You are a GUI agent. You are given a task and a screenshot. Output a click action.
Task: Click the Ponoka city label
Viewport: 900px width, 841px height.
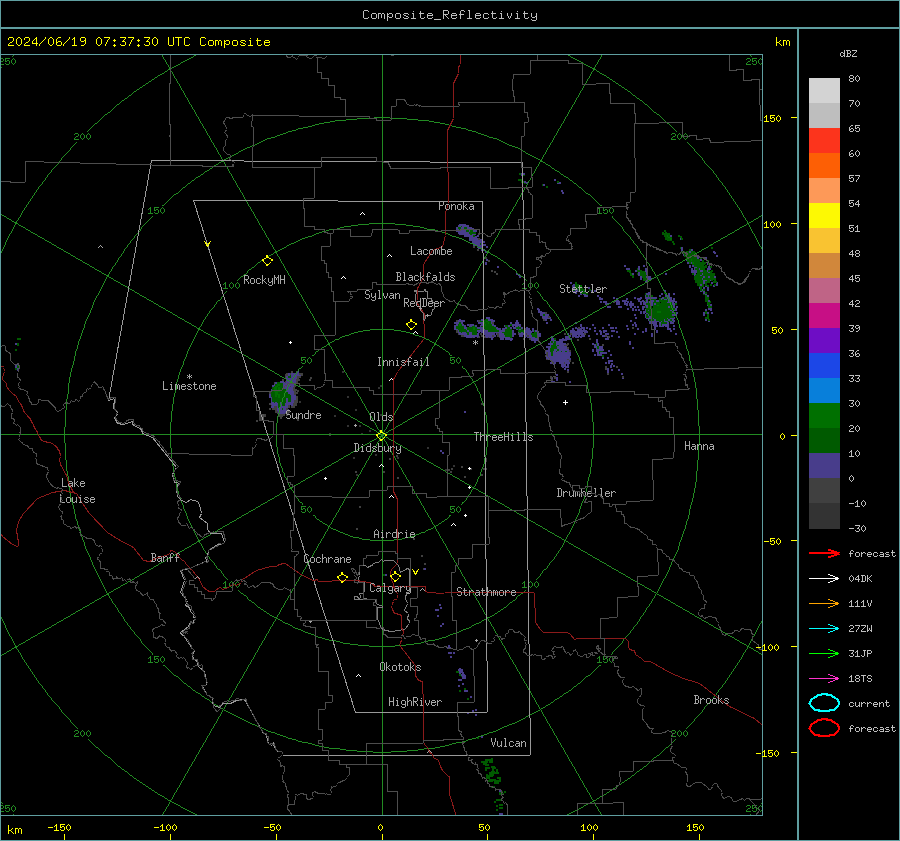click(x=456, y=206)
